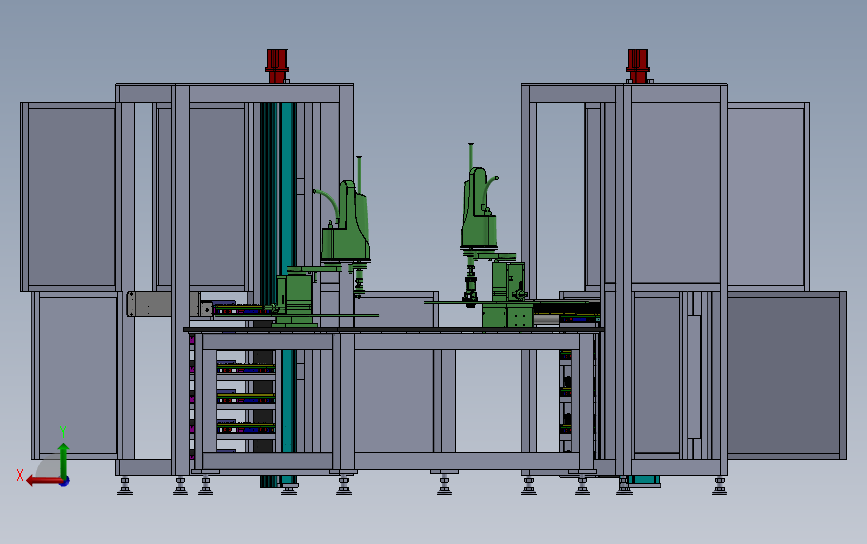Select the red motor atop the left frame
867x544 pixels.
click(x=277, y=66)
